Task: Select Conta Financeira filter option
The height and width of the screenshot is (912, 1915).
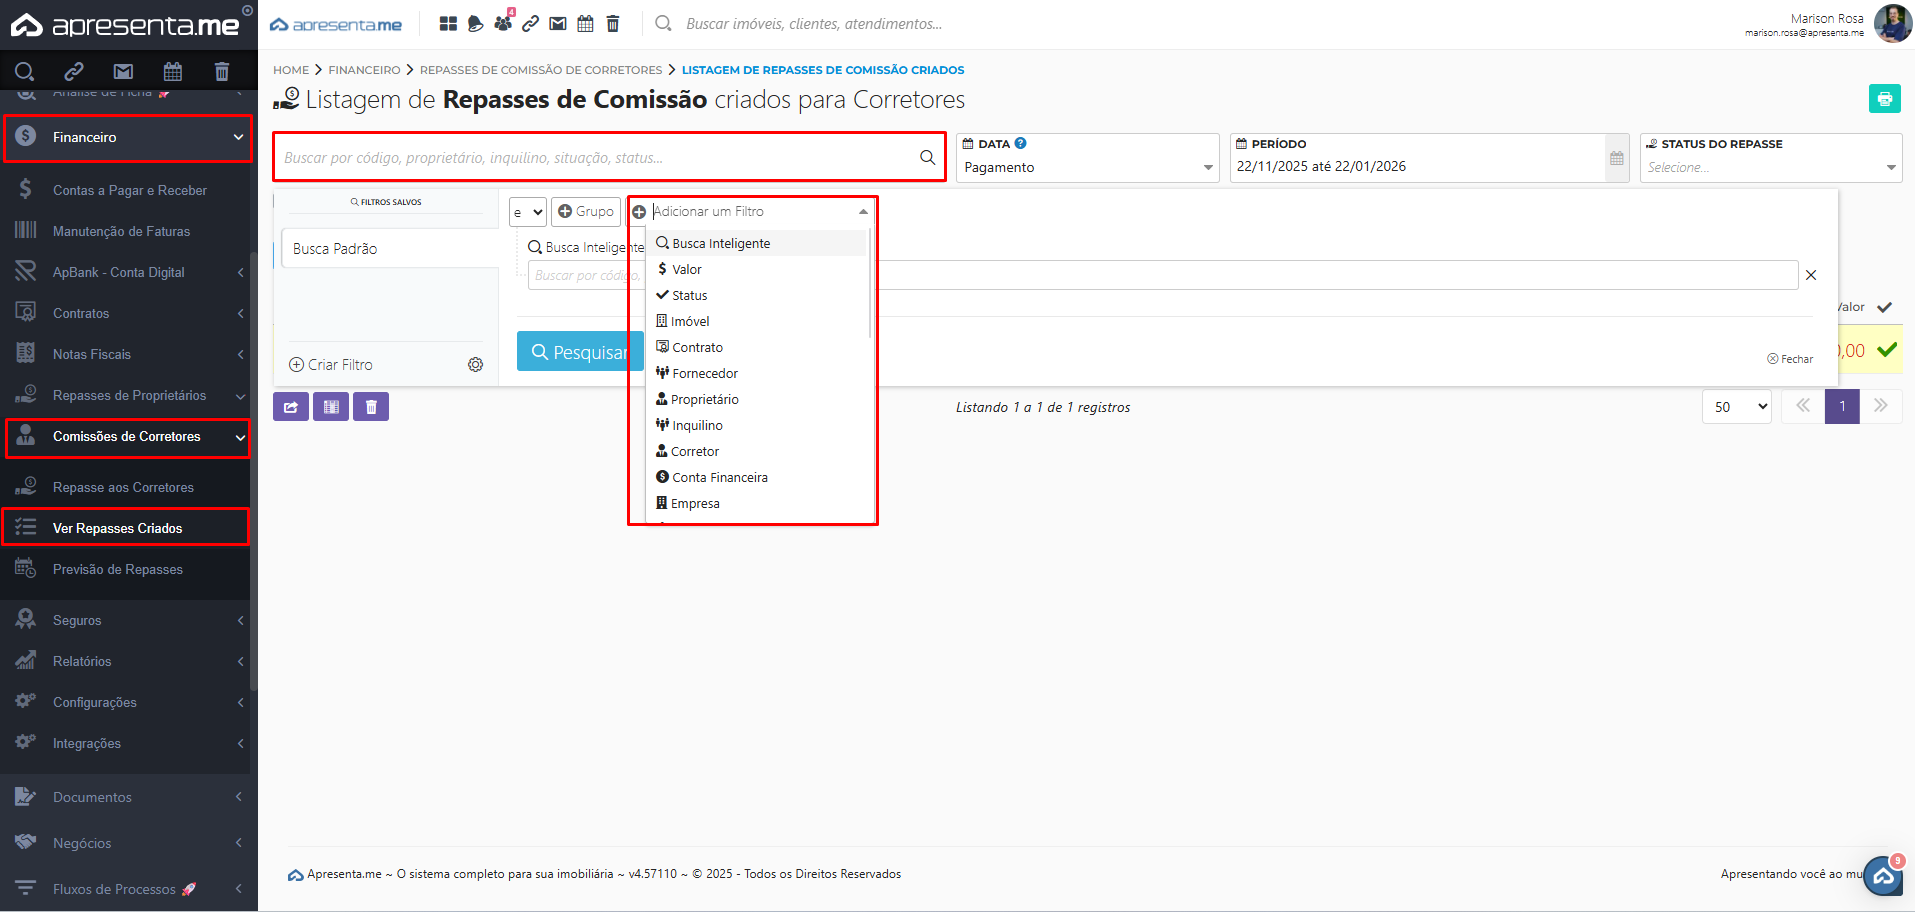Action: point(719,478)
